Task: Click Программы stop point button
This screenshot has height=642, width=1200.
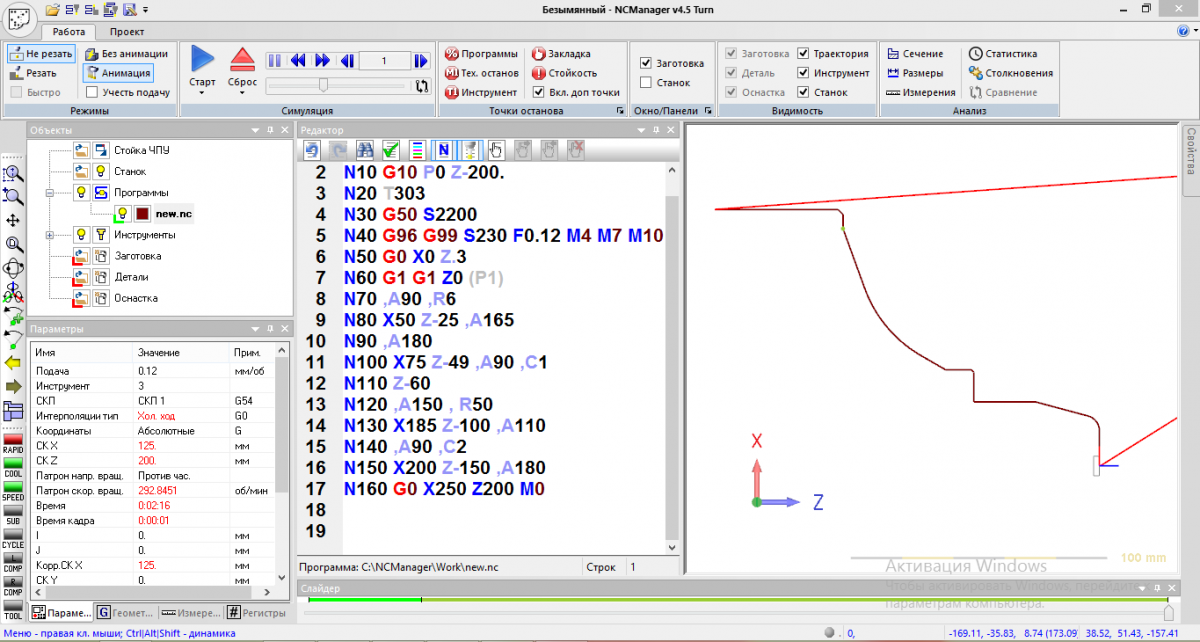Action: pos(481,54)
